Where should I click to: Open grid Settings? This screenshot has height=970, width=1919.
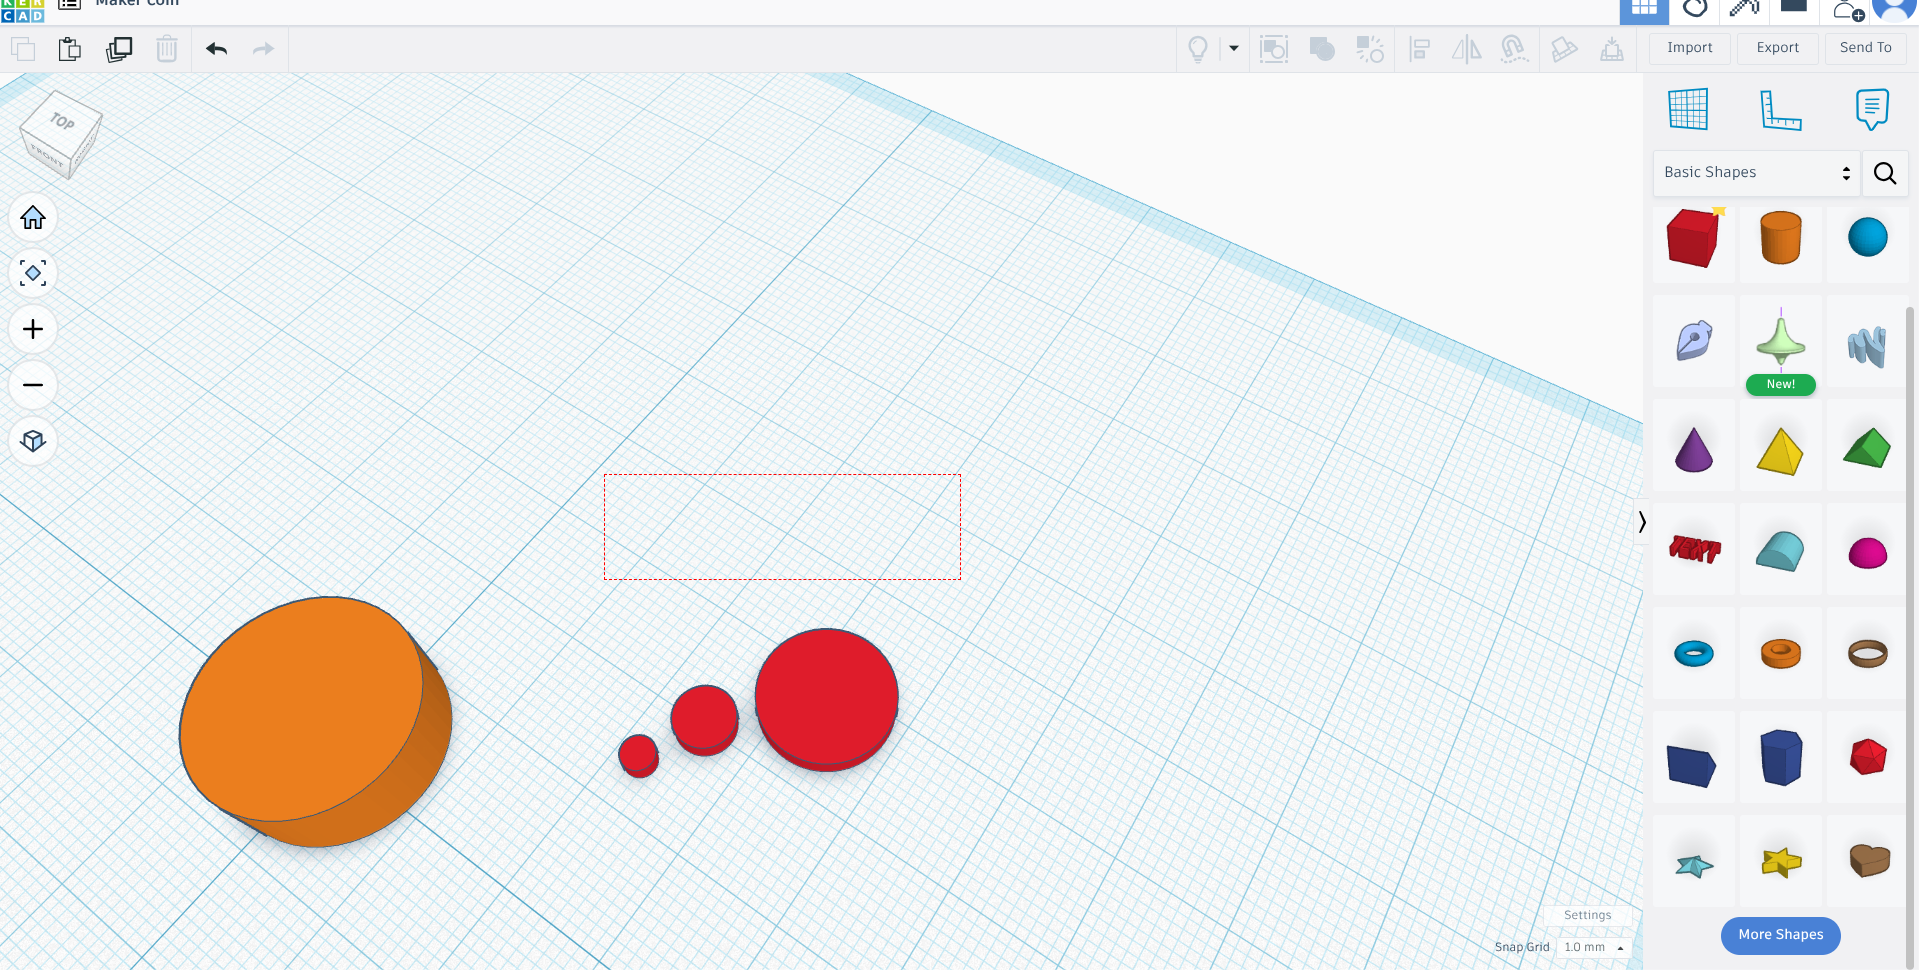point(1587,915)
